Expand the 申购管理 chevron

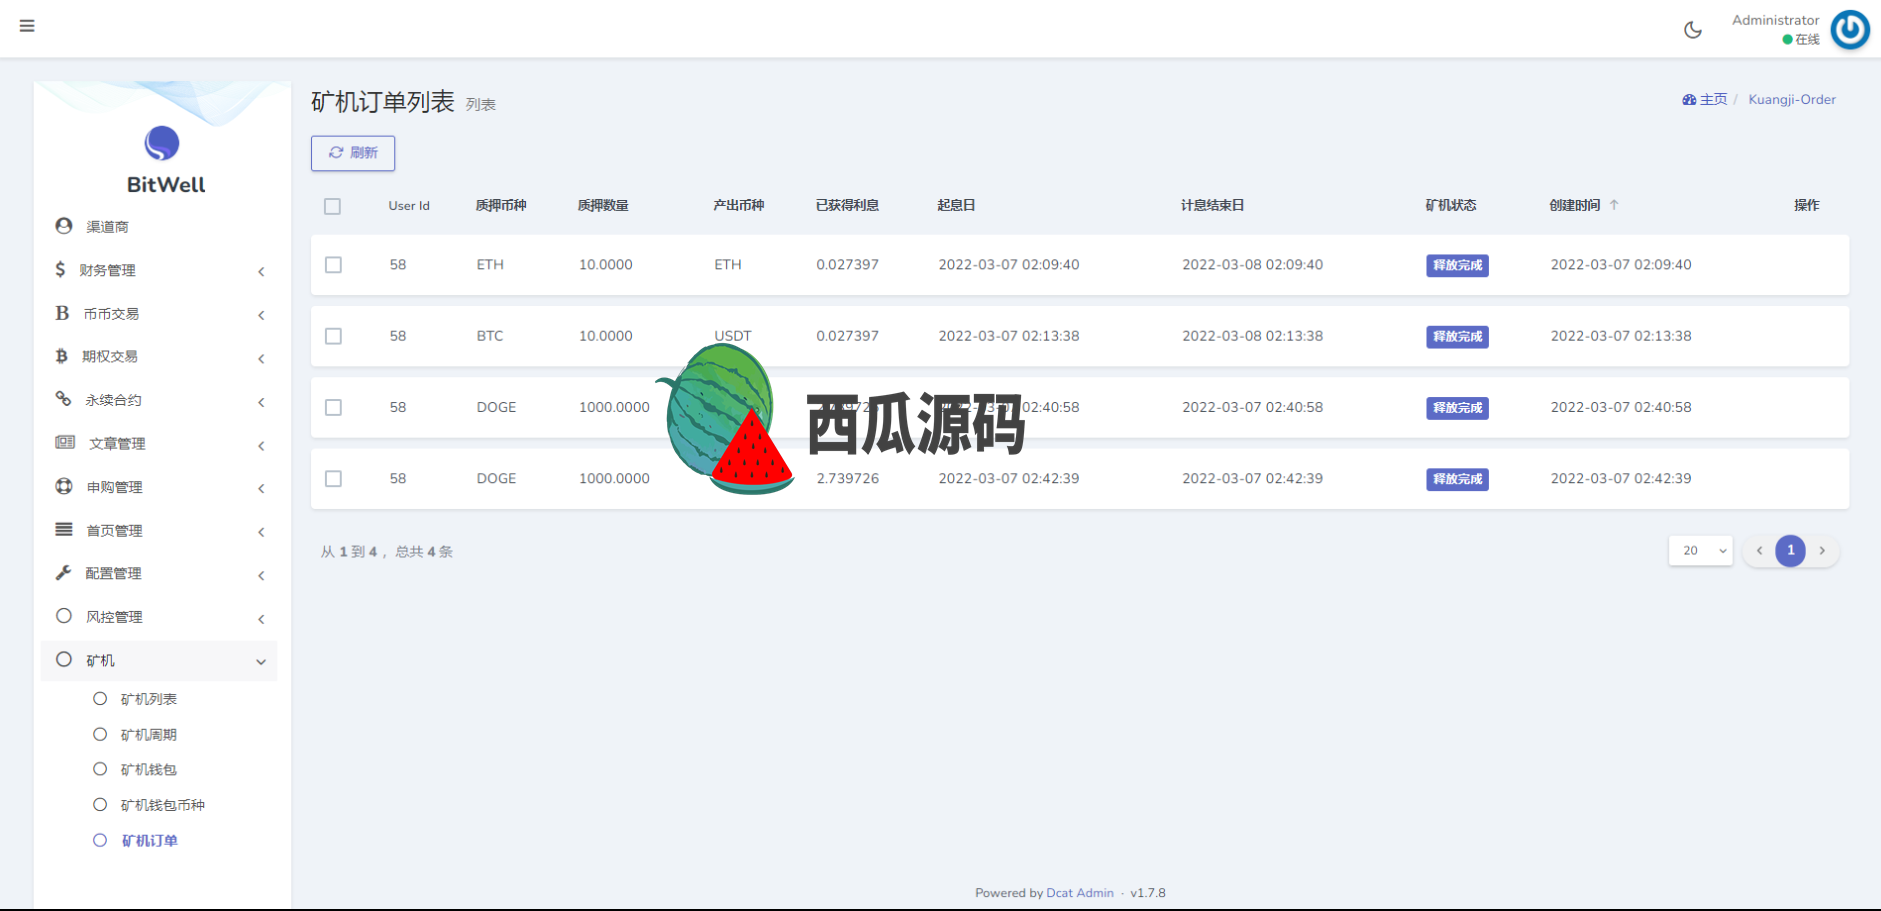(261, 489)
